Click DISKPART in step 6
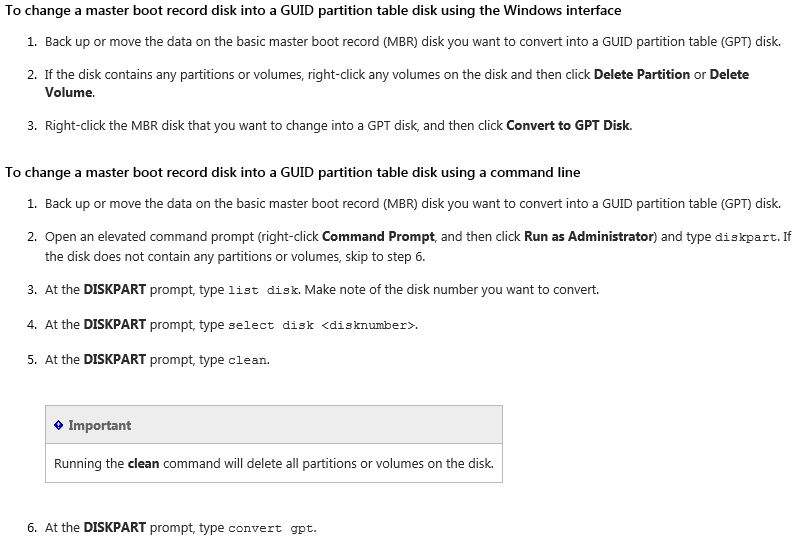This screenshot has width=797, height=551. [x=114, y=528]
